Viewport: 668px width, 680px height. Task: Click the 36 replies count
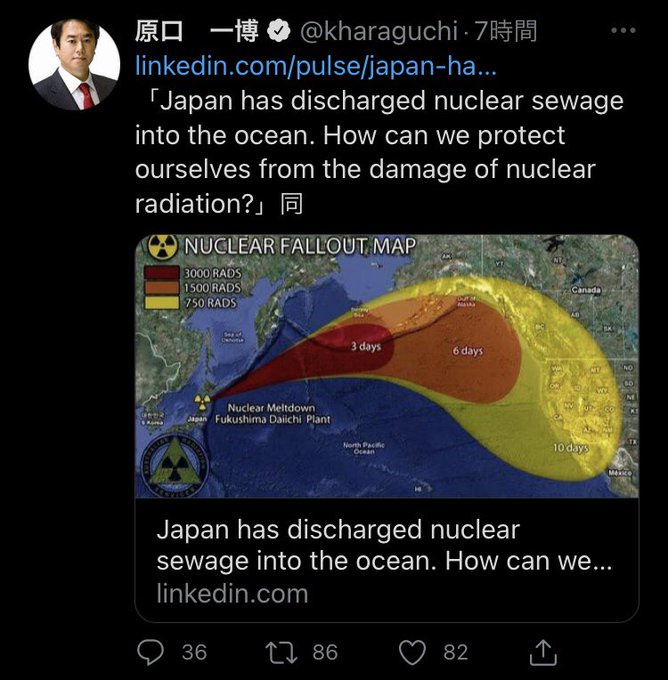point(194,653)
